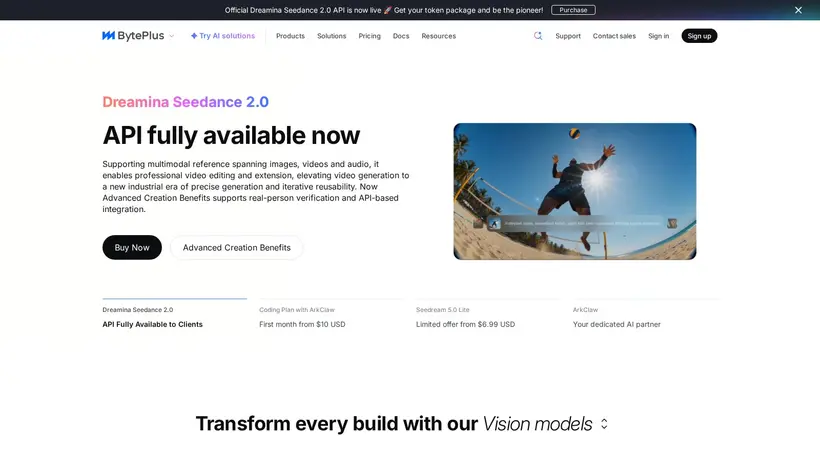Click the Dreamina Seedance 2.0 gradient heading

pyautogui.click(x=186, y=102)
